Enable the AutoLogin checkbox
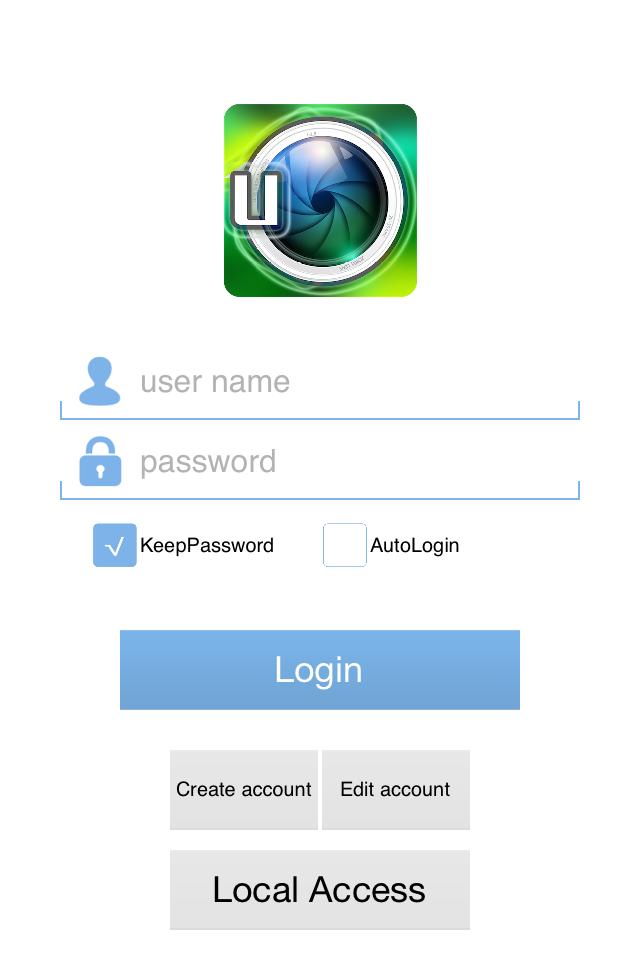The height and width of the screenshot is (960, 640). 345,545
